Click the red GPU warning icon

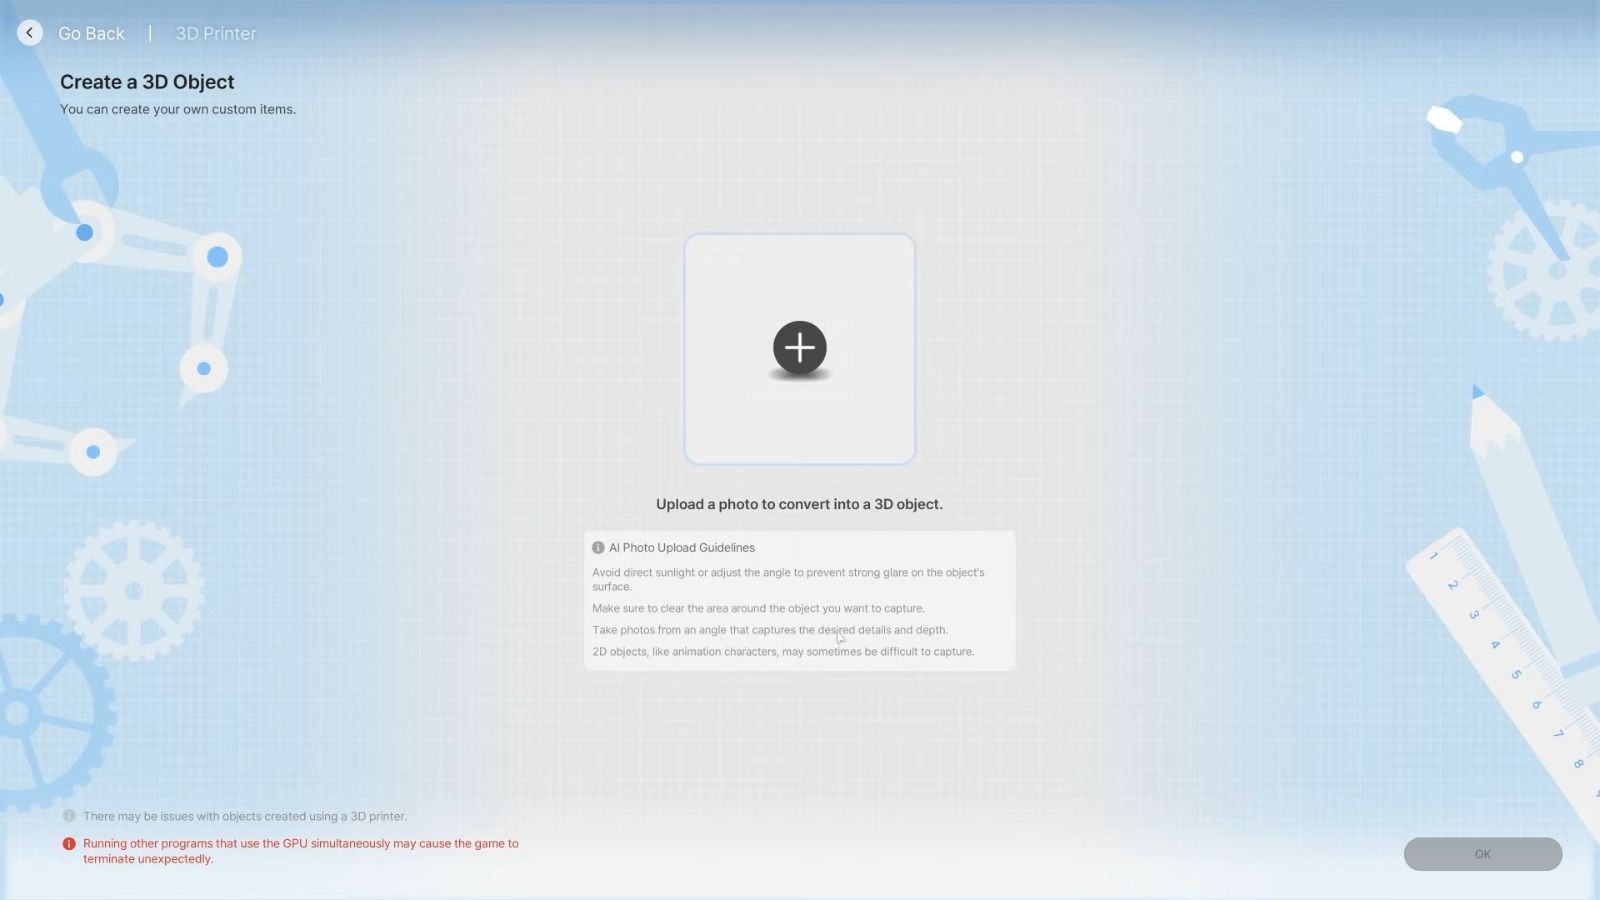click(x=69, y=844)
